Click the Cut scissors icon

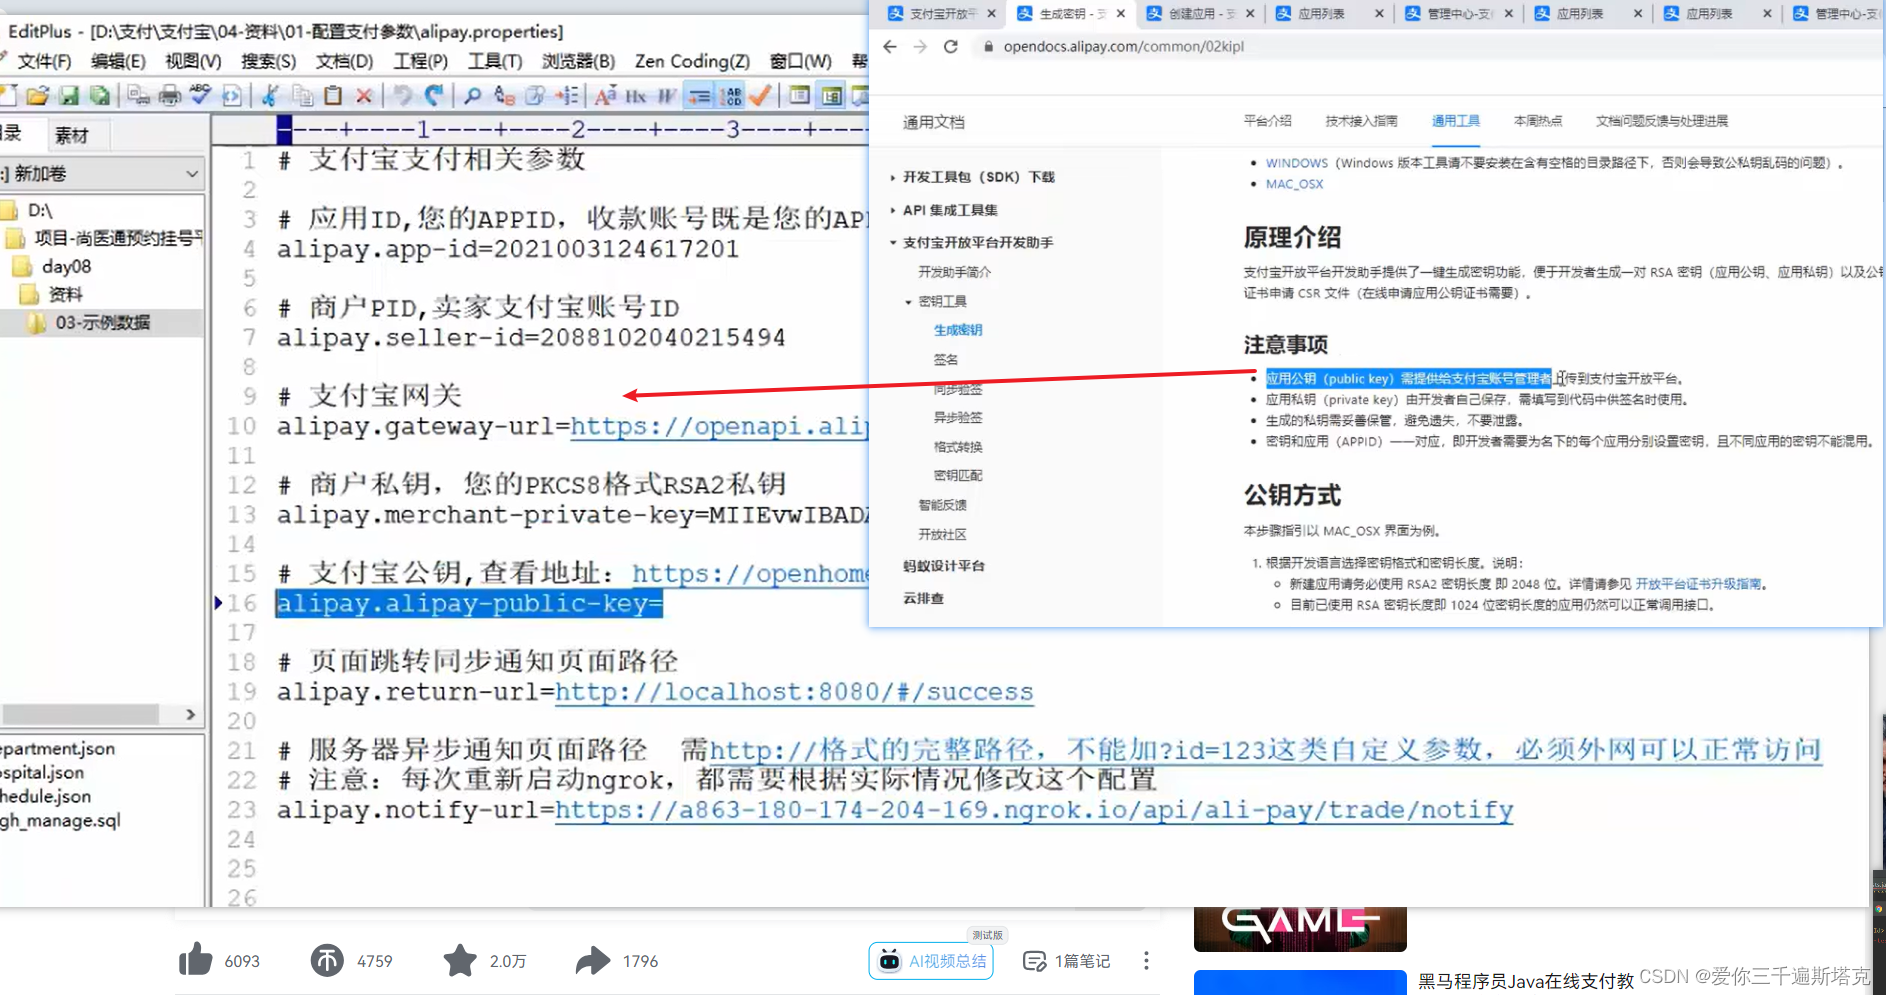pyautogui.click(x=270, y=96)
